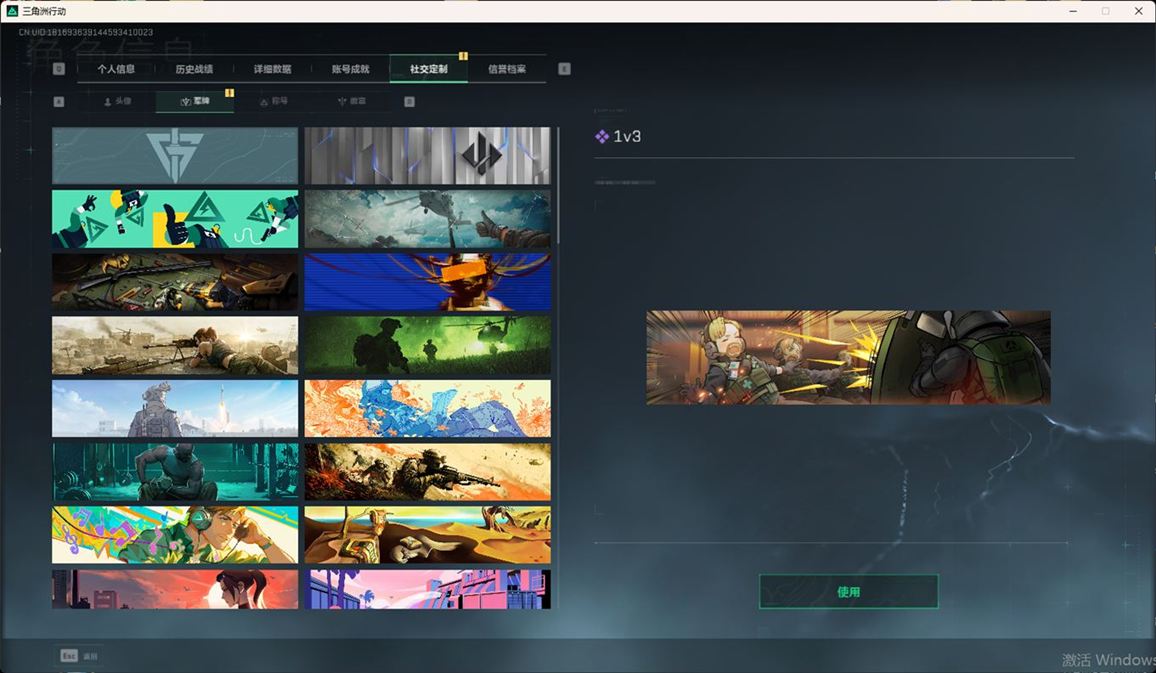1156x673 pixels.
Task: Open the 详细数据 tab
Action: click(x=272, y=69)
